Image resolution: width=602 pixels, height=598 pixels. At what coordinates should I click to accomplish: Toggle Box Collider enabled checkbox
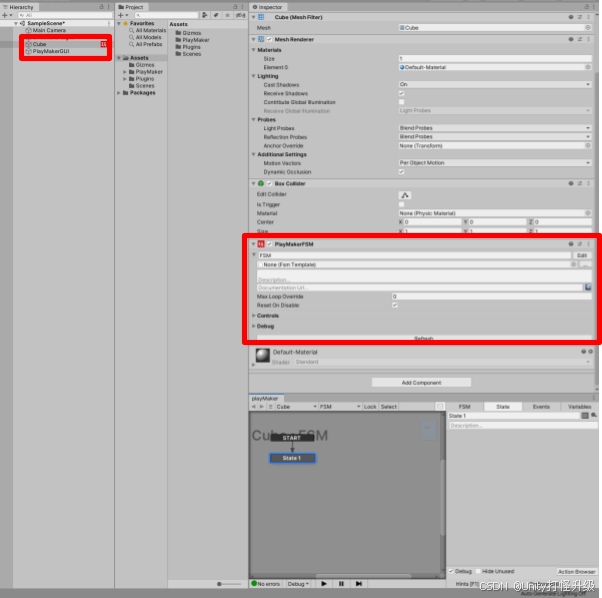tap(270, 183)
